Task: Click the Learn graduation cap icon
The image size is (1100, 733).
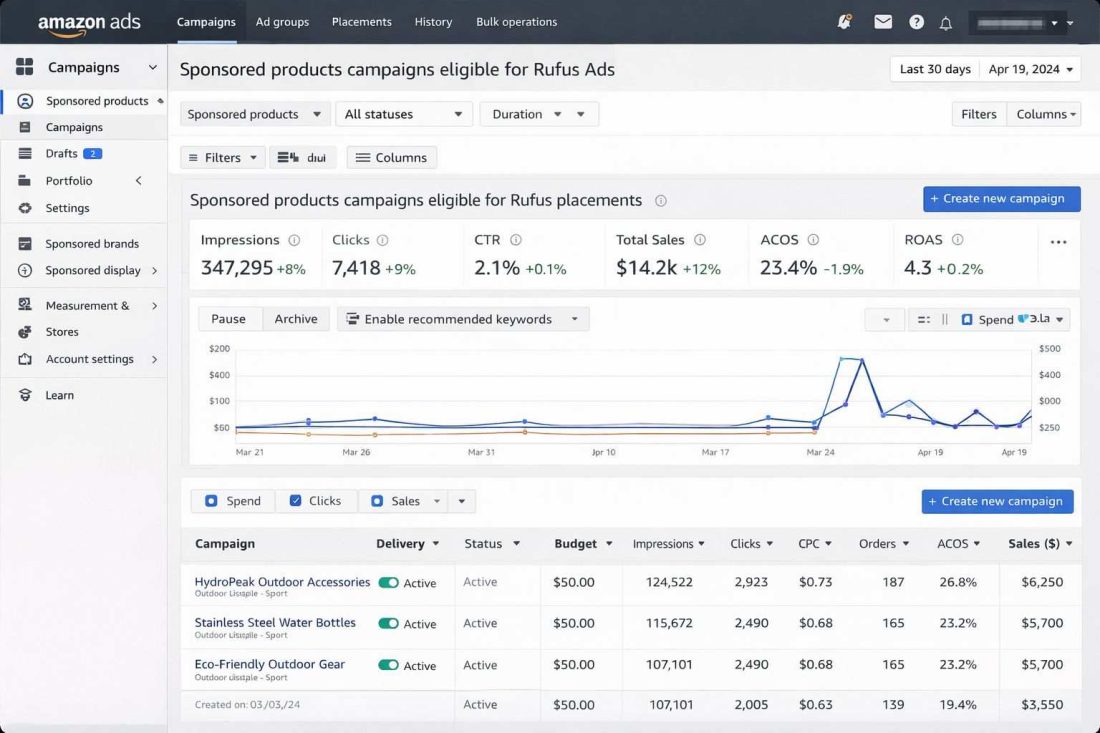Action: tap(26, 395)
